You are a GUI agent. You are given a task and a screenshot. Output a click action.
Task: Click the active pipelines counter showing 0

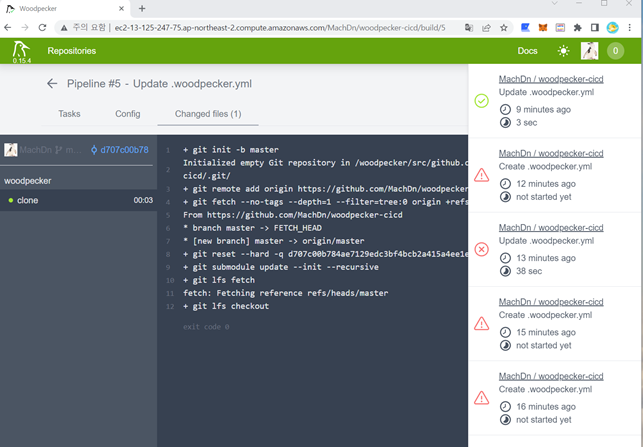coord(615,51)
